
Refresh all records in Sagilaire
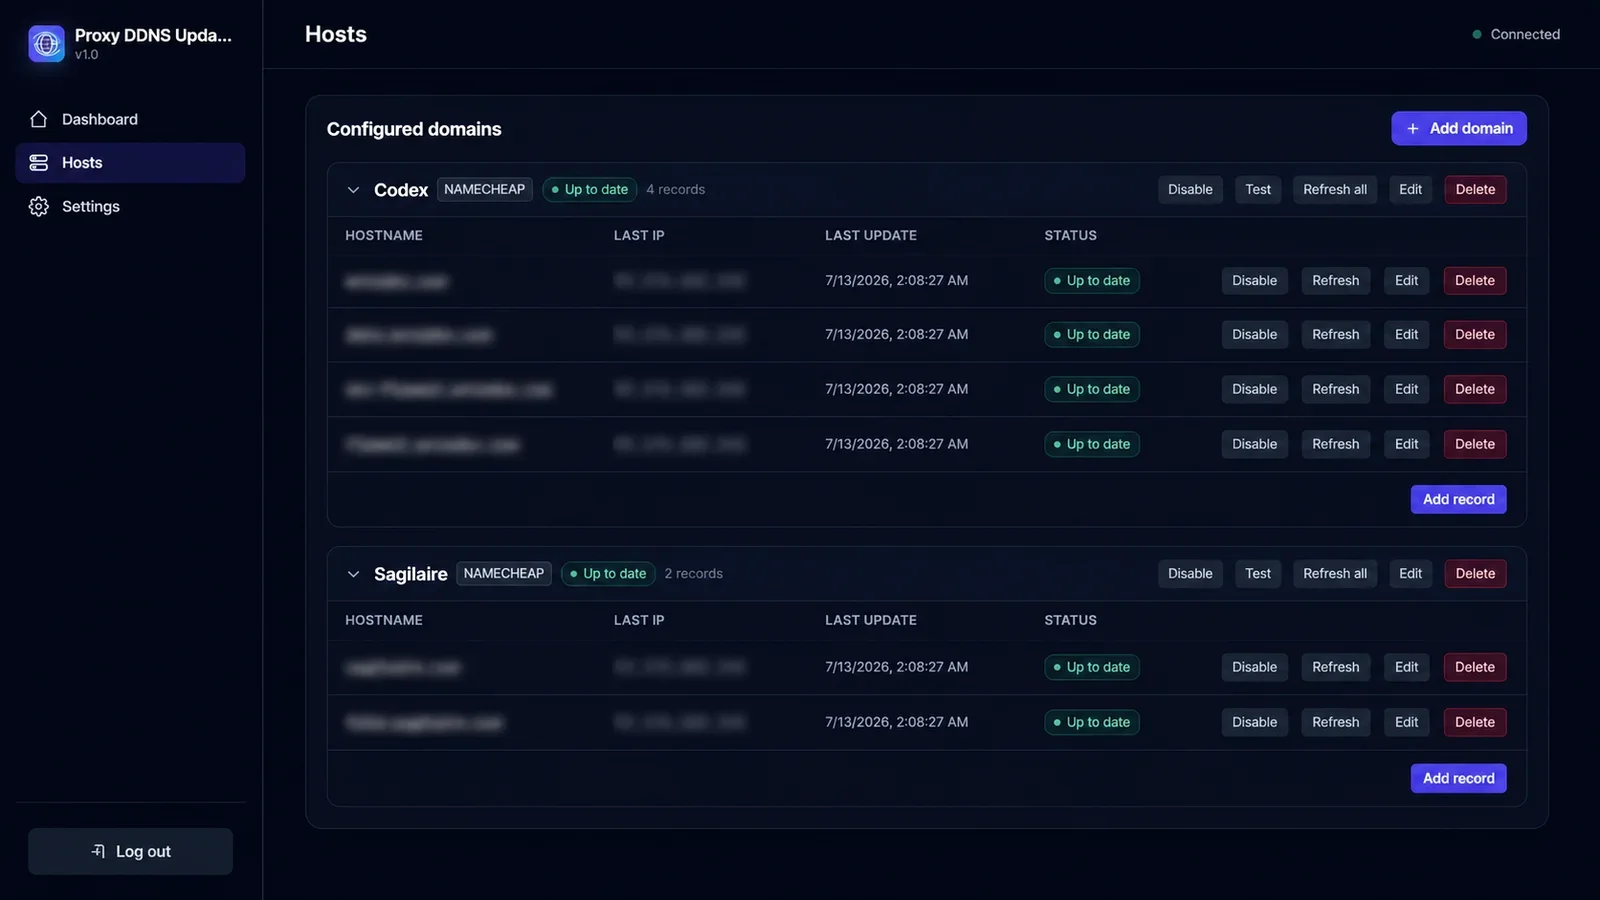tap(1335, 574)
